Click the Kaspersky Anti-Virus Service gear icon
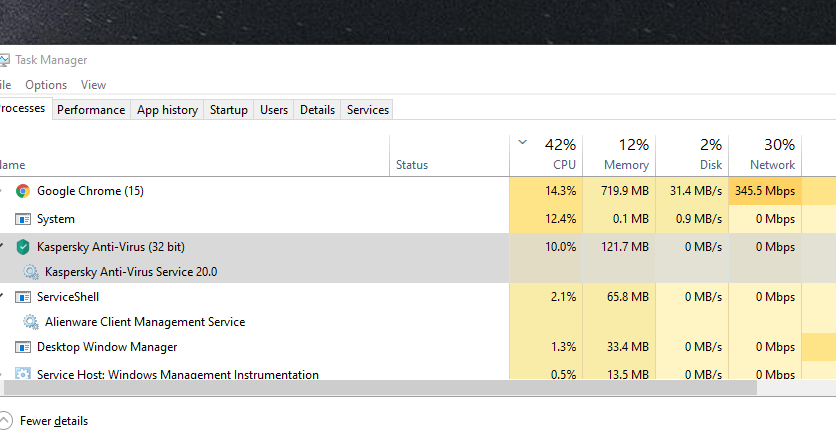836x442 pixels. point(31,271)
